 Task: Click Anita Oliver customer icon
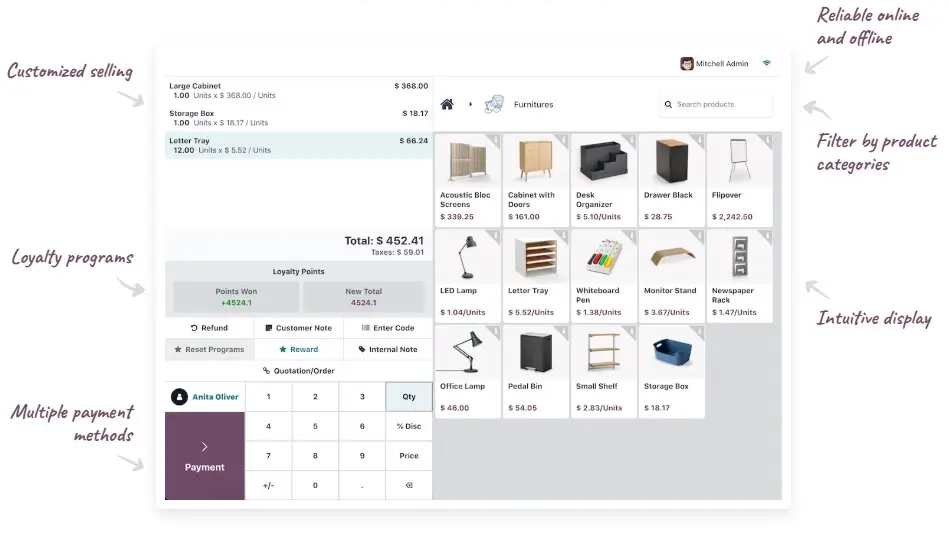pyautogui.click(x=179, y=397)
